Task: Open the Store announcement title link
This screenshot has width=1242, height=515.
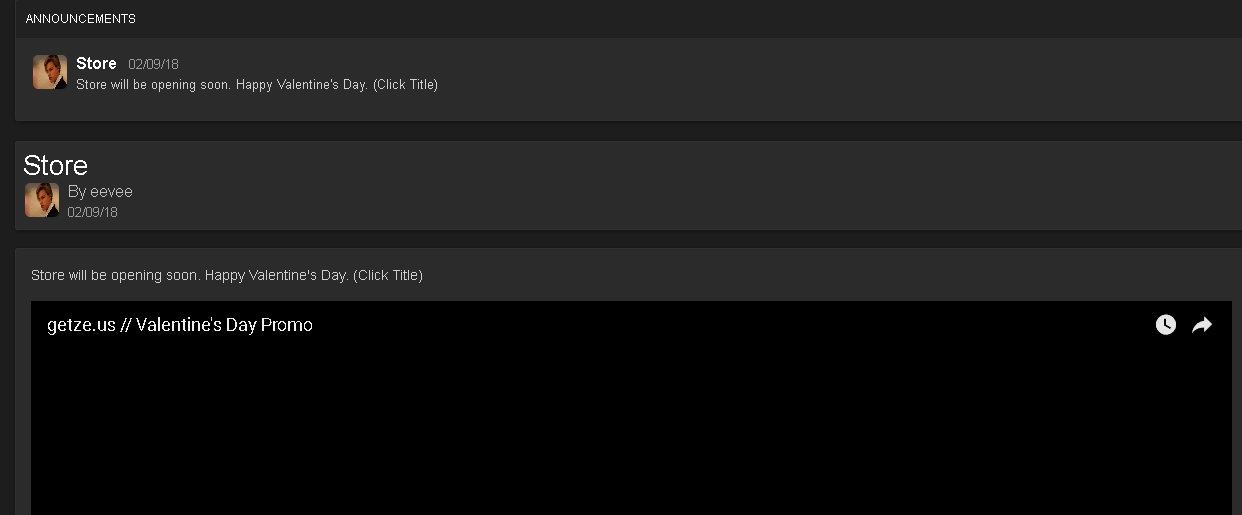Action: (x=96, y=64)
